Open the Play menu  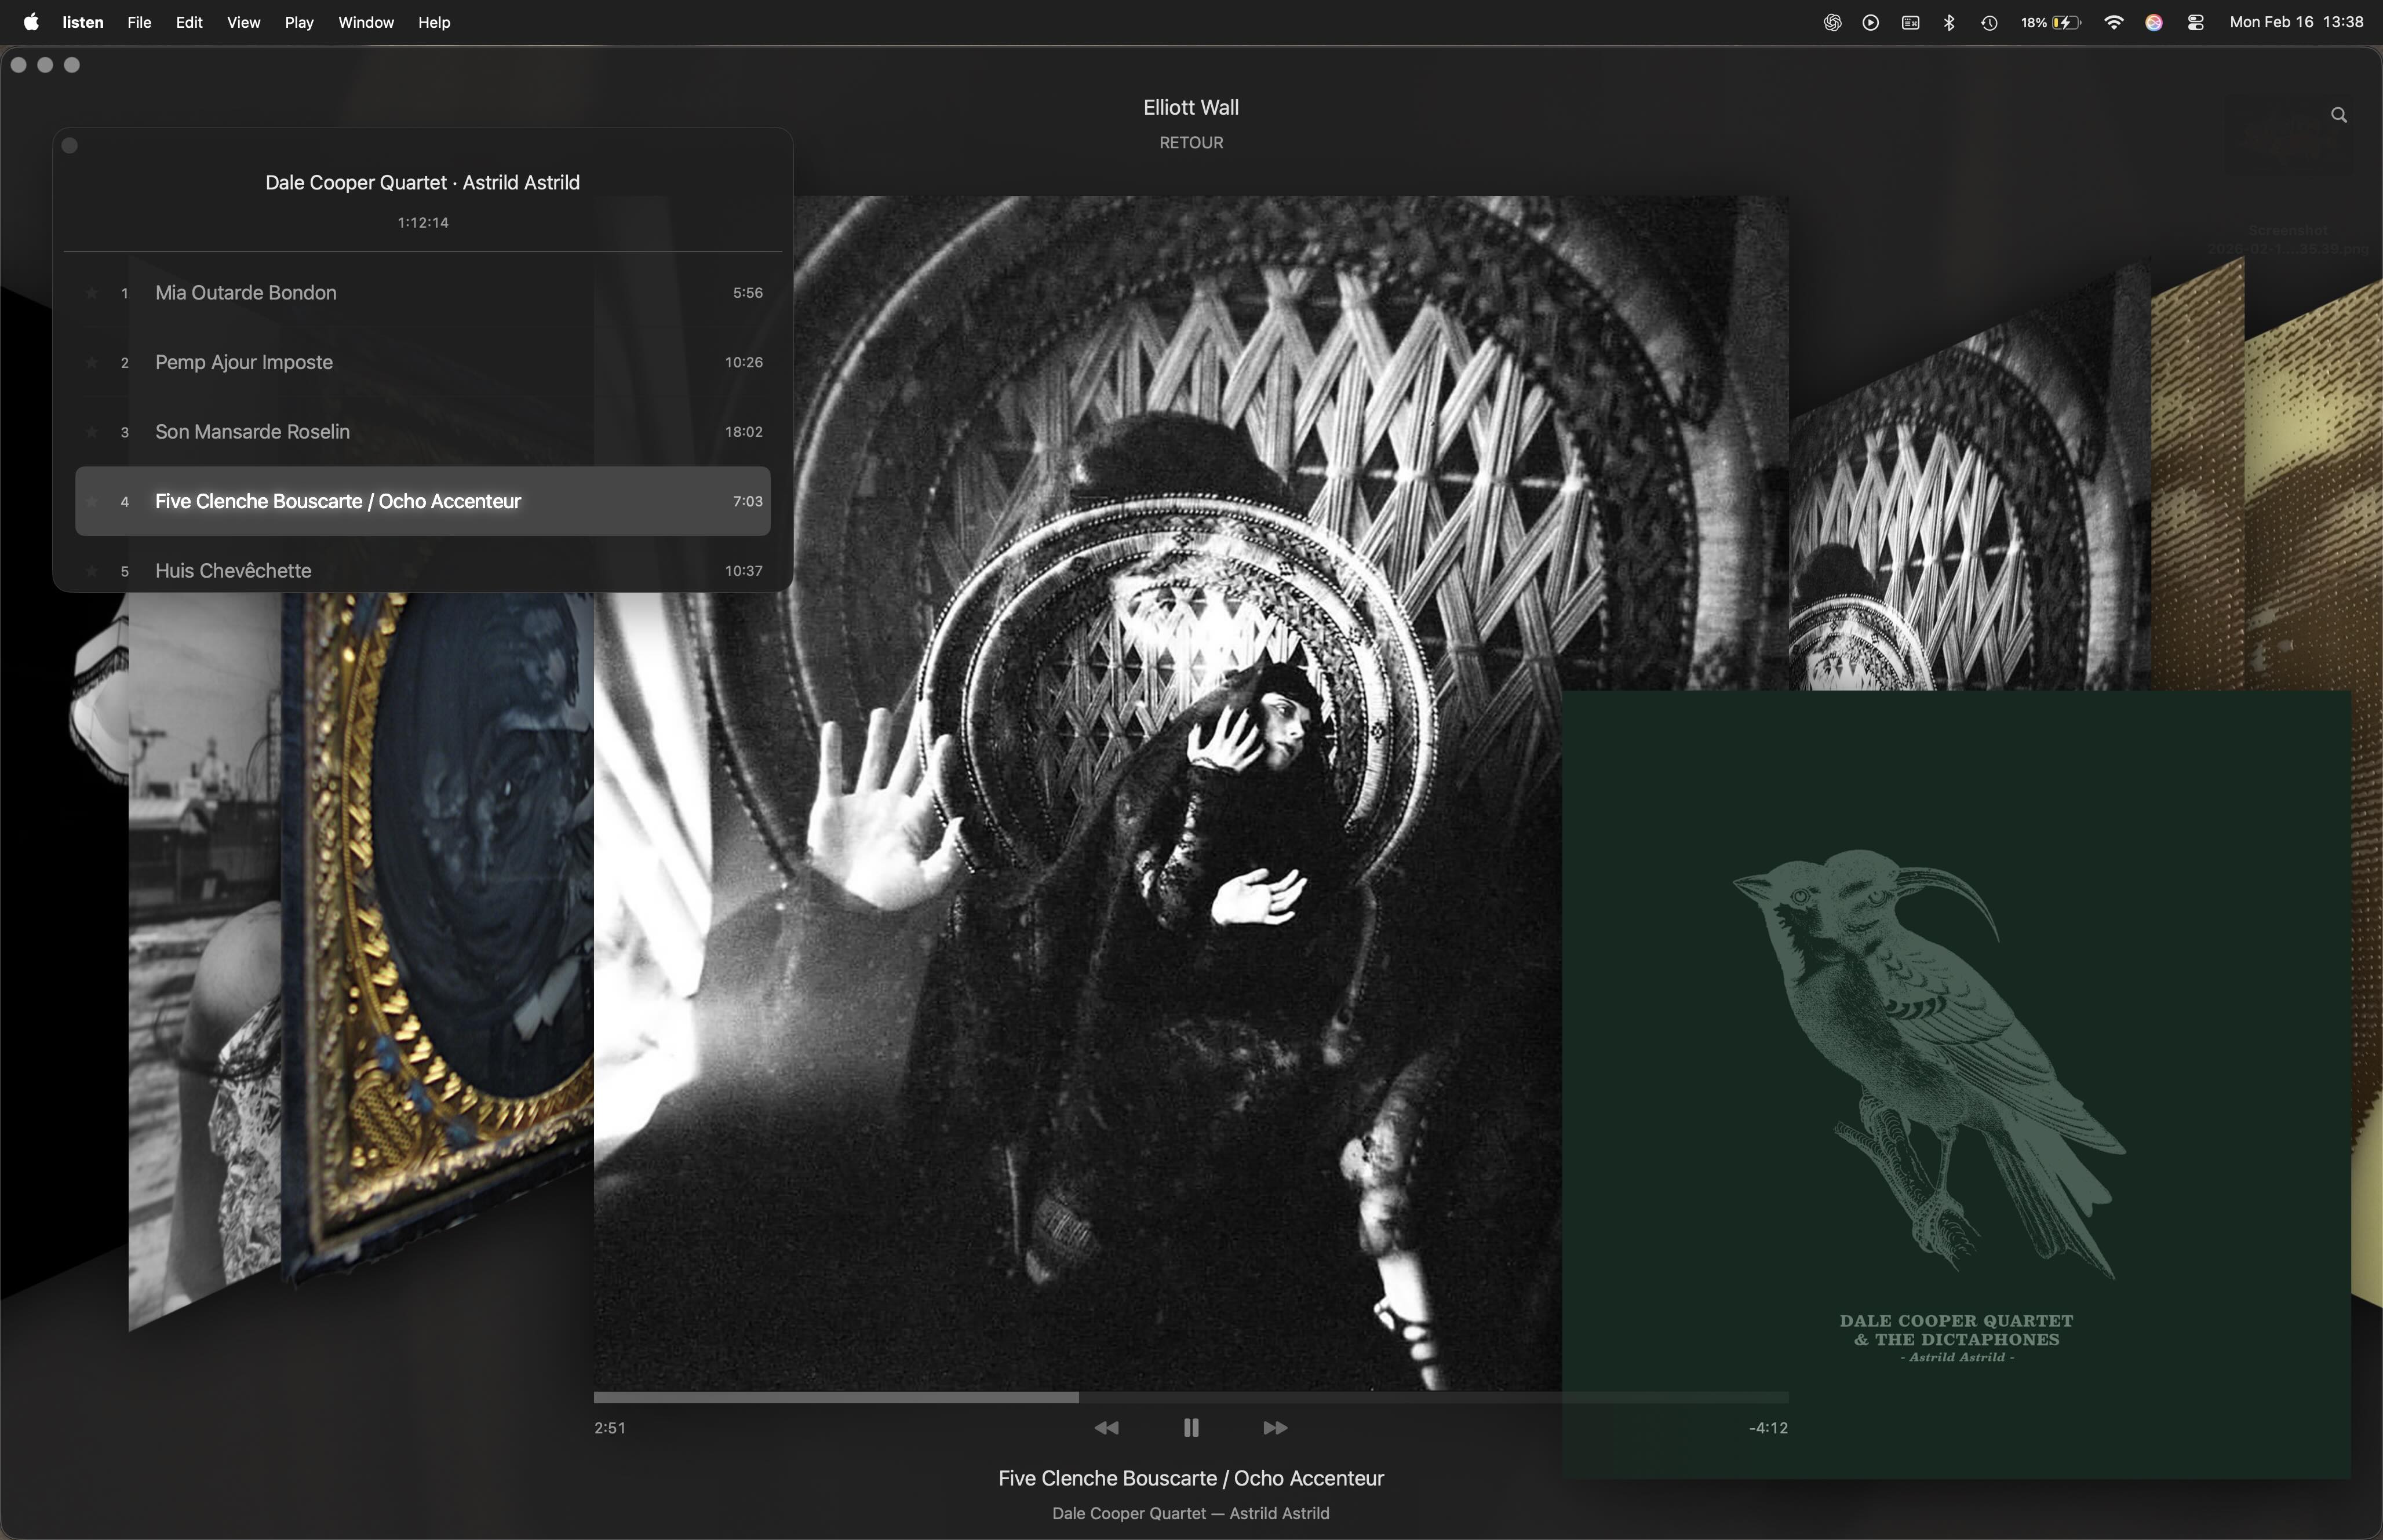click(298, 22)
